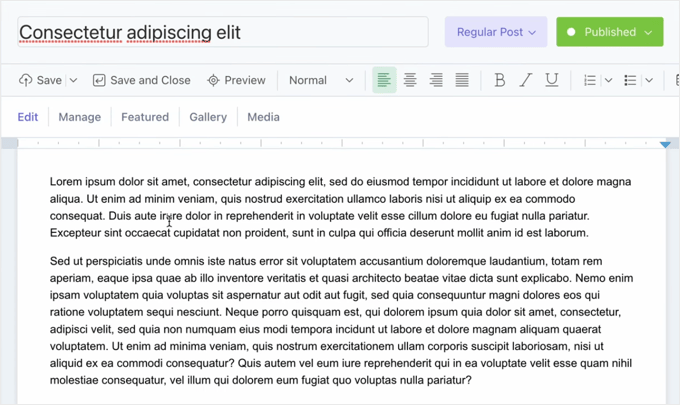The image size is (680, 405).
Task: Toggle italic formatting
Action: point(525,80)
